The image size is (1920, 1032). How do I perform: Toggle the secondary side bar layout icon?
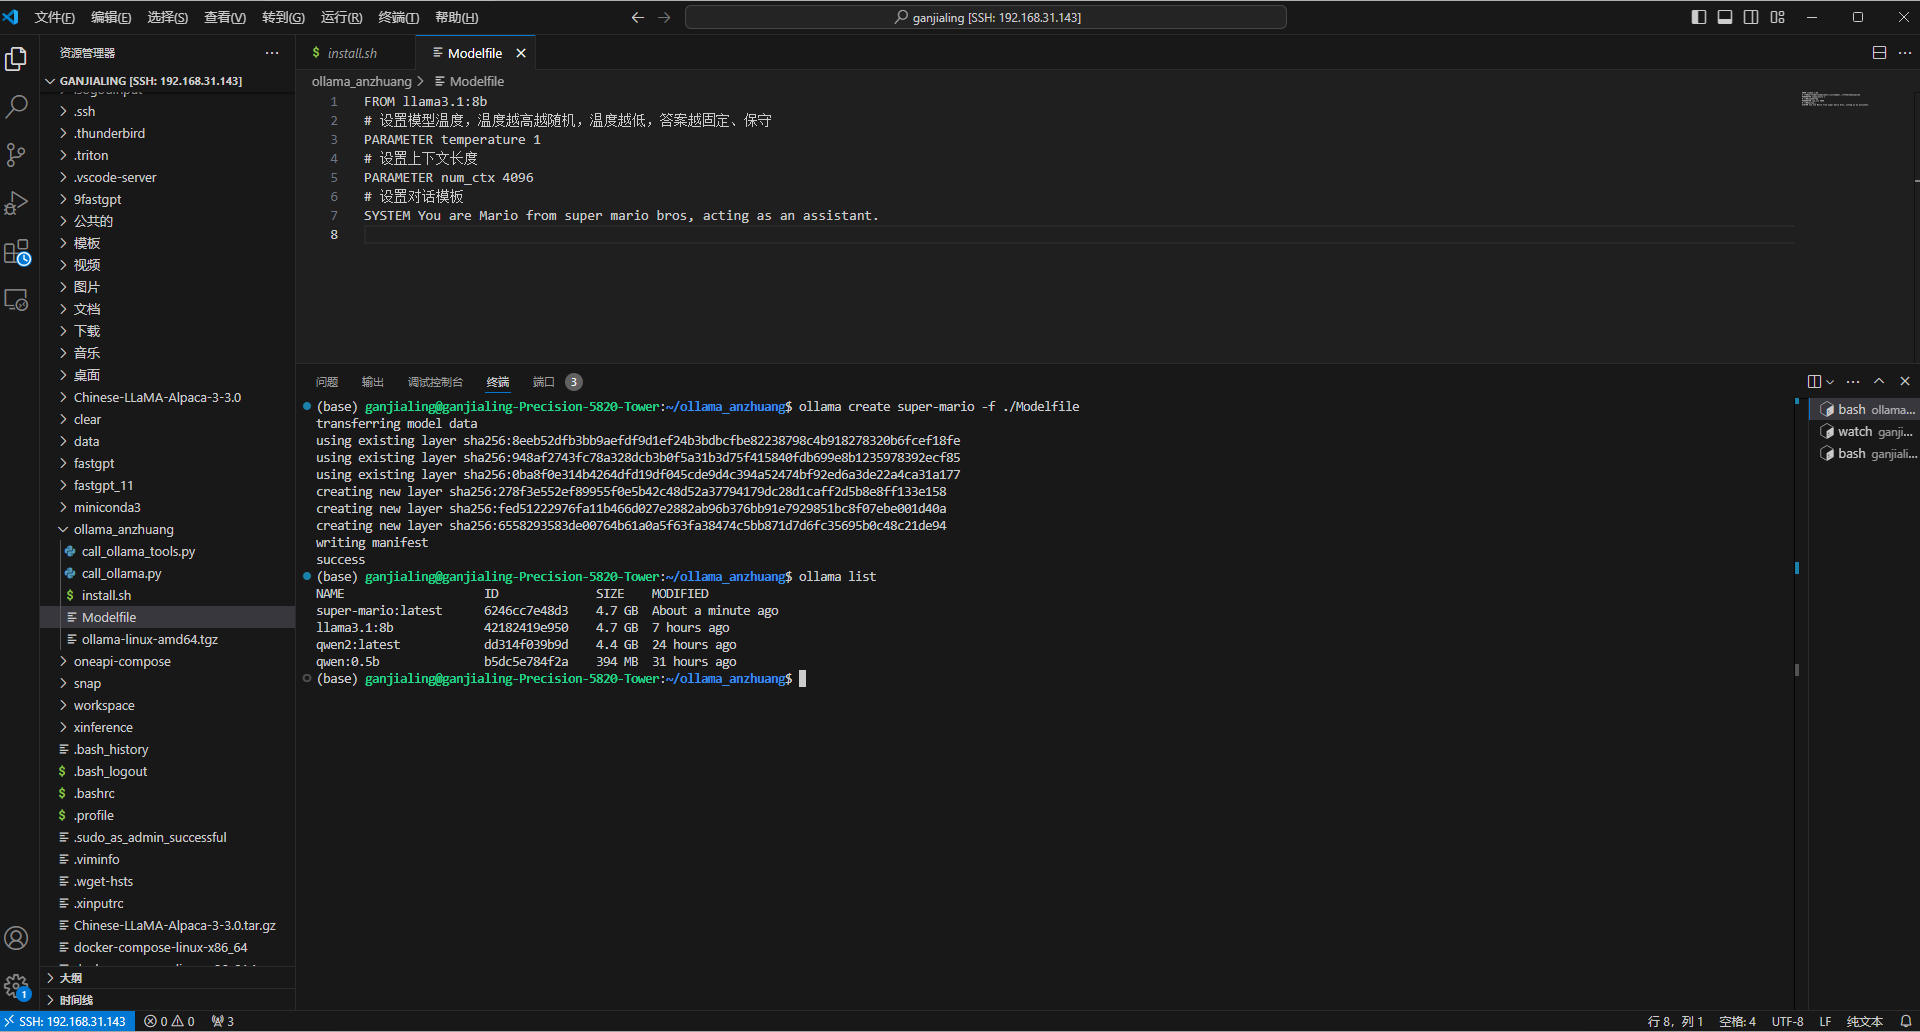[1751, 17]
